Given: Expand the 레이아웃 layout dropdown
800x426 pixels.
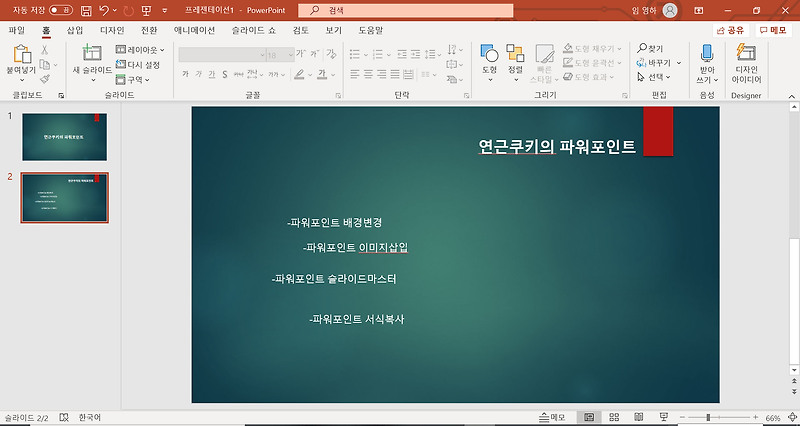Looking at the screenshot, I should pos(140,50).
